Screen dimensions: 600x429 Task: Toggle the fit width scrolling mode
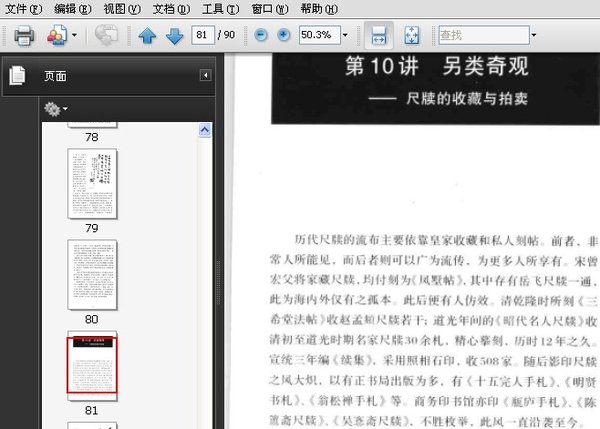(x=379, y=35)
